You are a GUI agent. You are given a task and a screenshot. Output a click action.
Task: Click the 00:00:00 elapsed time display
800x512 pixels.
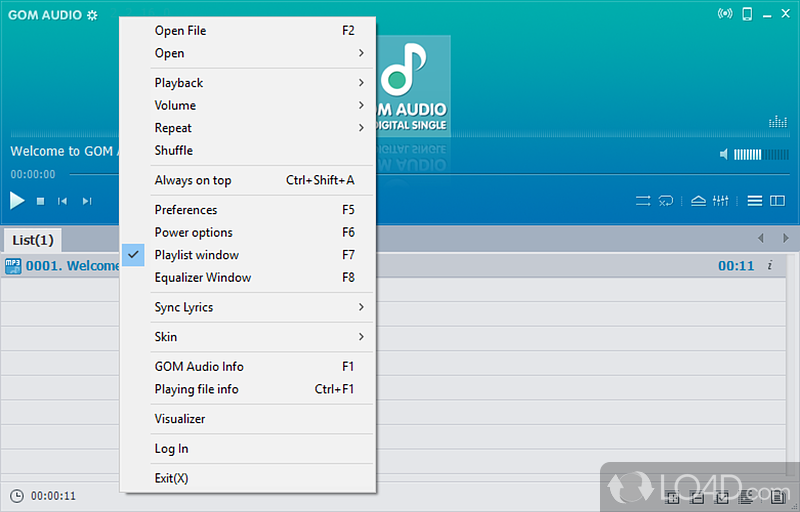(33, 174)
